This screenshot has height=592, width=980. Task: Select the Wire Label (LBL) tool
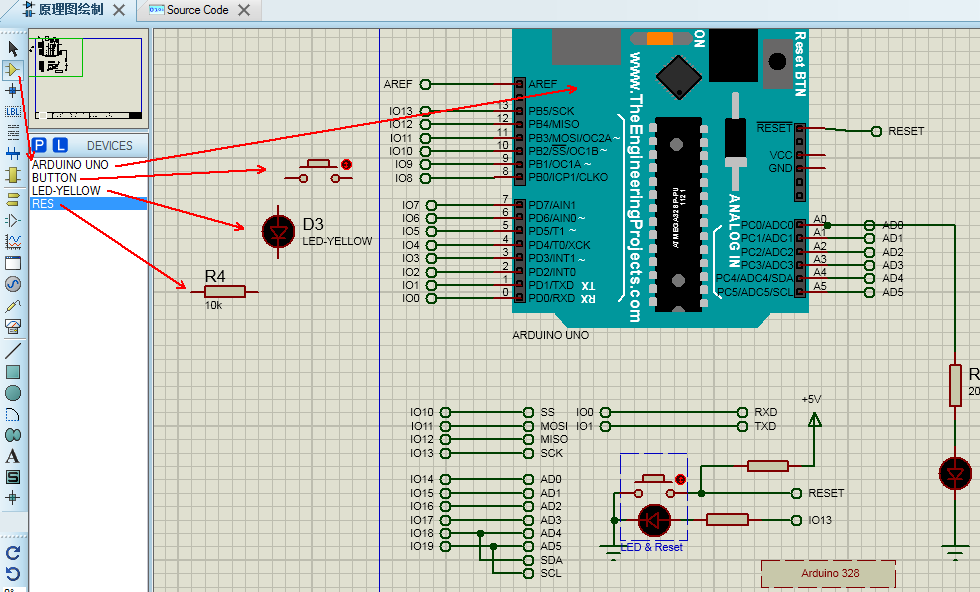click(x=12, y=112)
